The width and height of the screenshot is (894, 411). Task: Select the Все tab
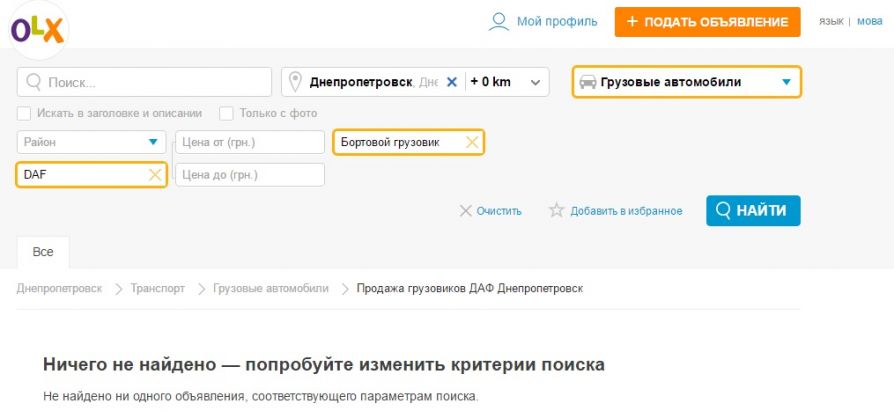tap(43, 252)
